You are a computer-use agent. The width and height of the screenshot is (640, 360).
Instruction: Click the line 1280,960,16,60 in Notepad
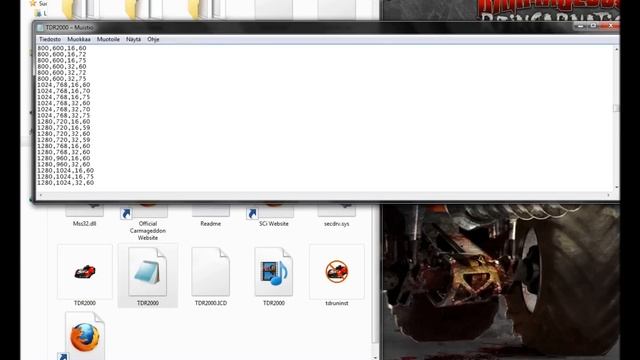[x=64, y=158]
